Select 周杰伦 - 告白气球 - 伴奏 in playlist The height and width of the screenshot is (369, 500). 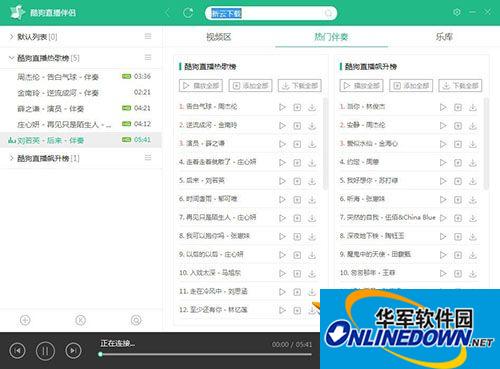tap(81, 77)
